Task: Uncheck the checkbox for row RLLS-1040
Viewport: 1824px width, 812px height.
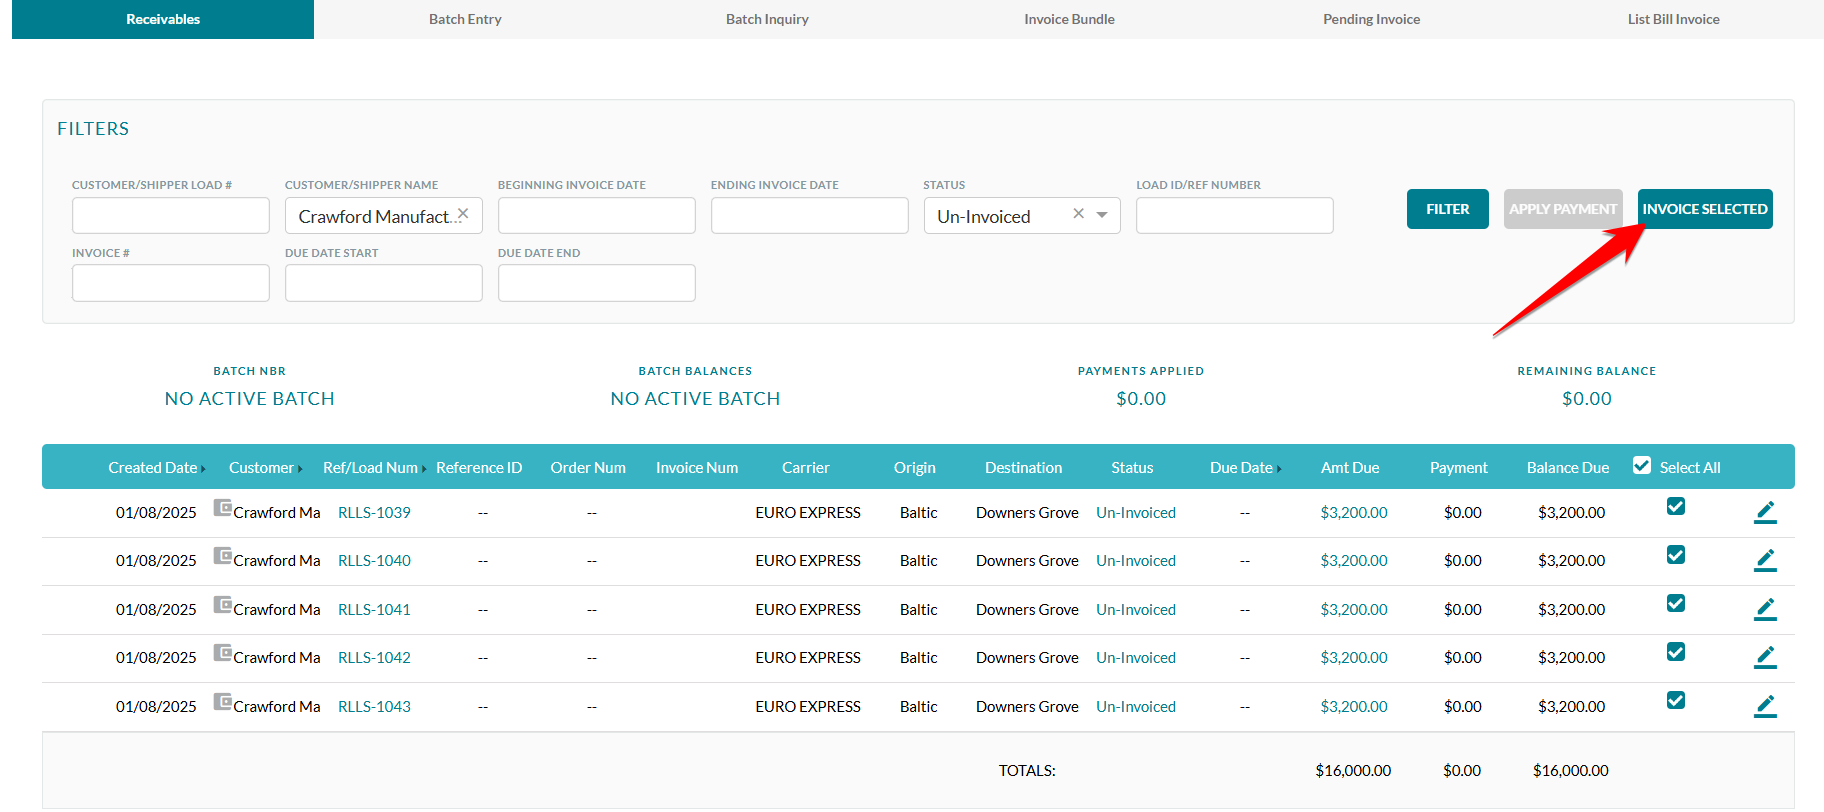Action: pyautogui.click(x=1676, y=555)
